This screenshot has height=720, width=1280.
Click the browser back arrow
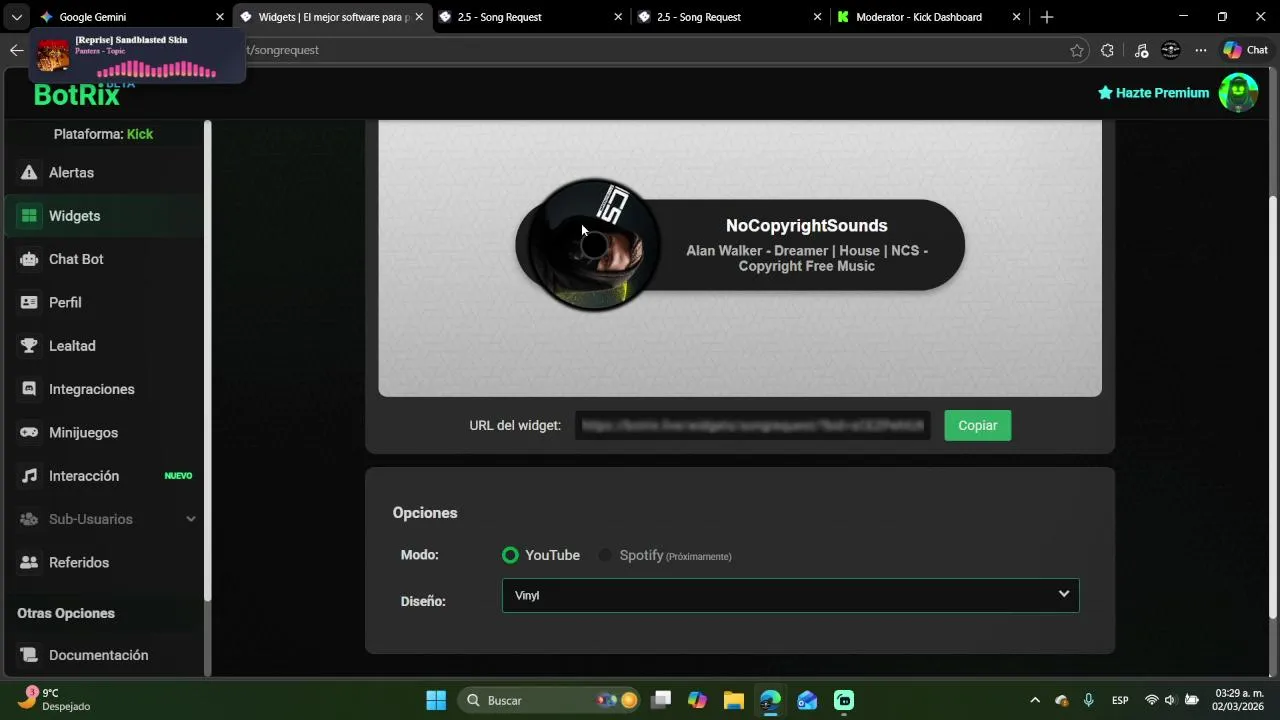point(16,50)
